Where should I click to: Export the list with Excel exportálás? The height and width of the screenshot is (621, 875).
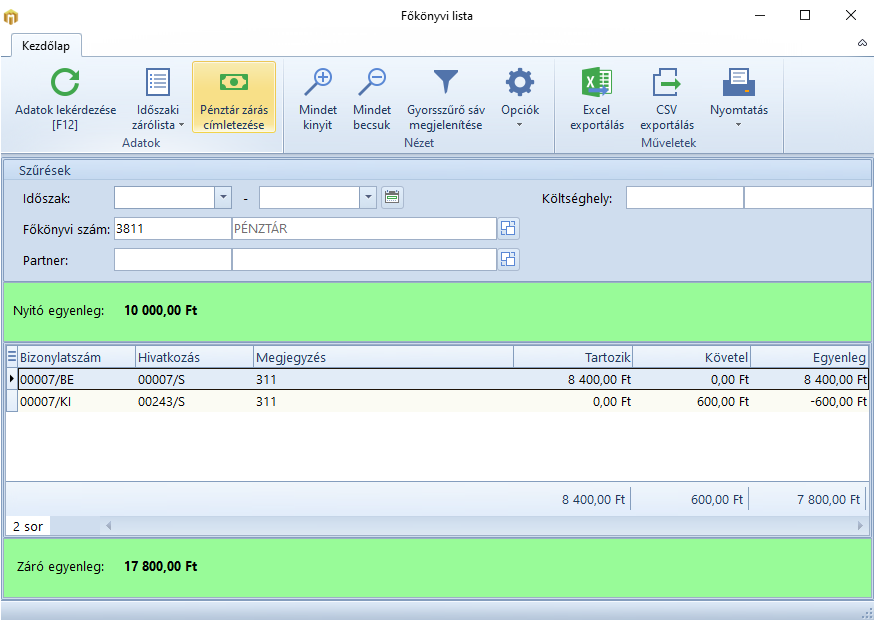coord(597,98)
